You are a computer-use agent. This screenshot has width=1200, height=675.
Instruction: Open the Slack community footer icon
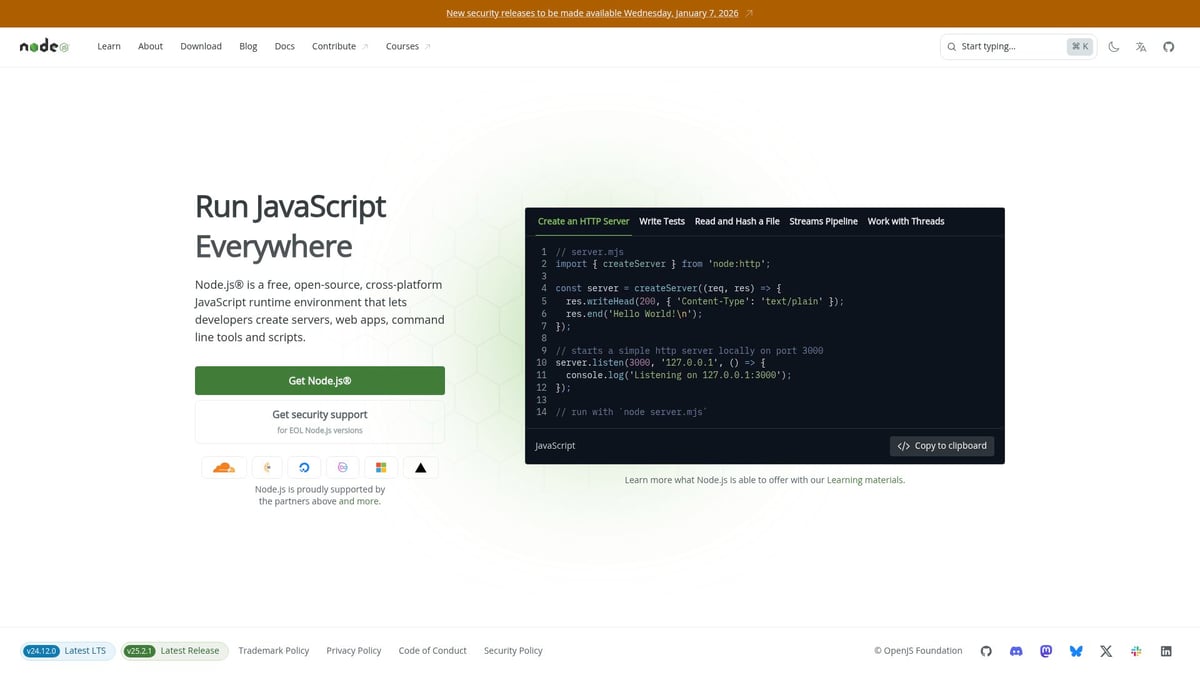point(1136,651)
